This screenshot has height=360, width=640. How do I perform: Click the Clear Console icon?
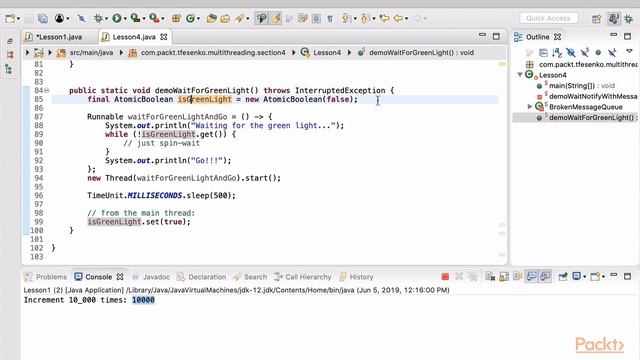pos(490,277)
